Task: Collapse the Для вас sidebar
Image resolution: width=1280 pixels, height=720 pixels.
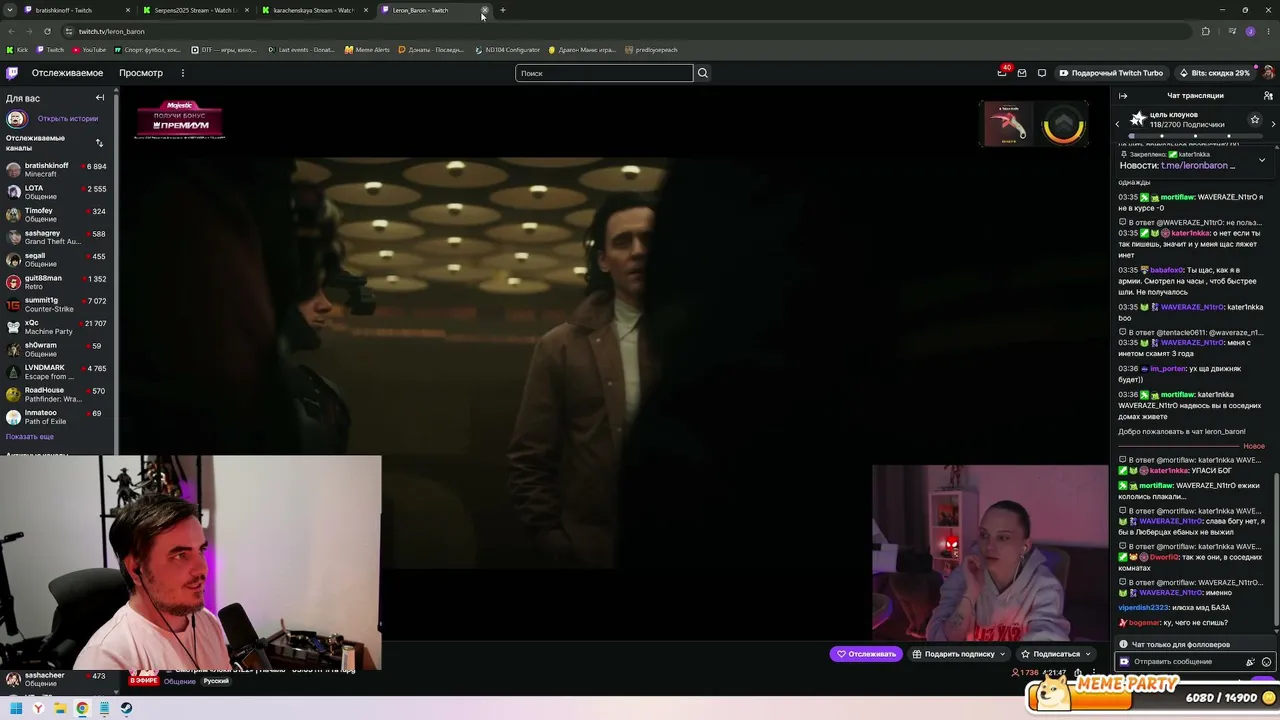Action: click(100, 98)
